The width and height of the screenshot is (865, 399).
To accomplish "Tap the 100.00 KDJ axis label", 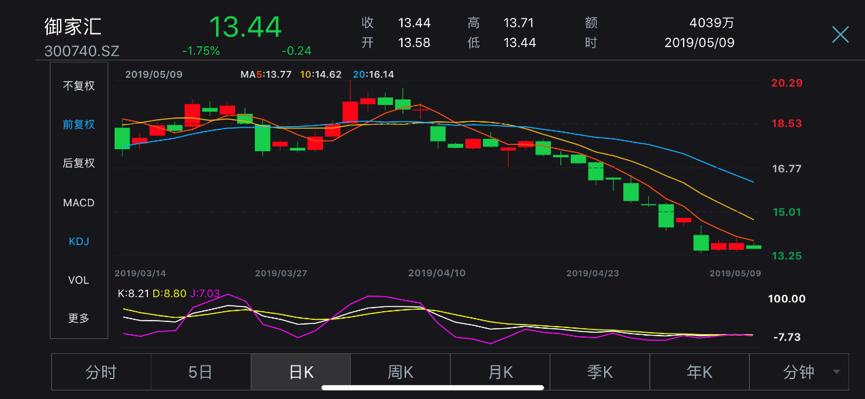I will click(787, 299).
